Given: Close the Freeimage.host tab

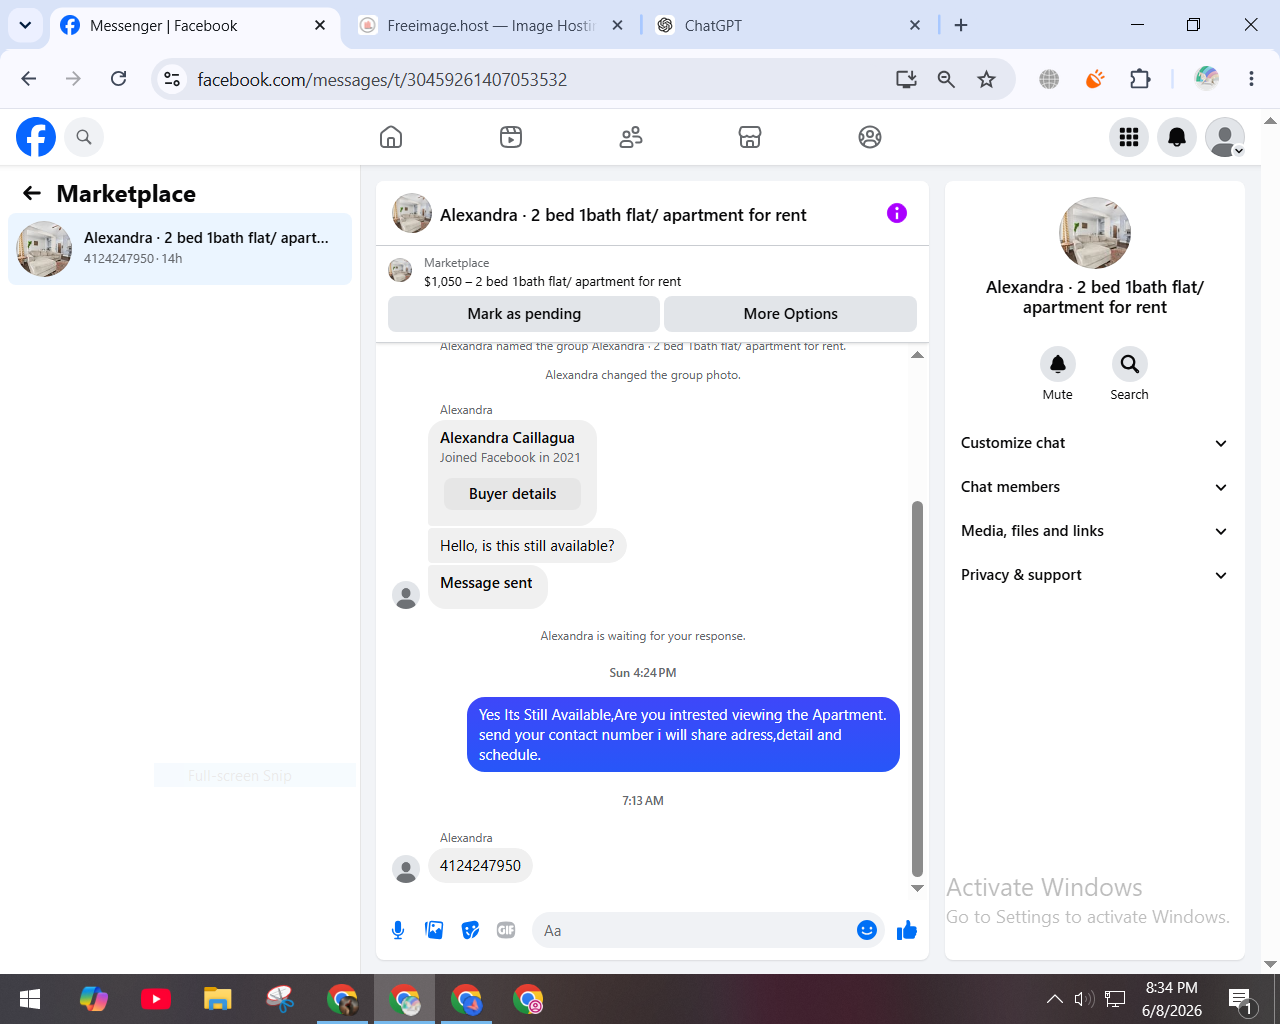Looking at the screenshot, I should coord(618,25).
